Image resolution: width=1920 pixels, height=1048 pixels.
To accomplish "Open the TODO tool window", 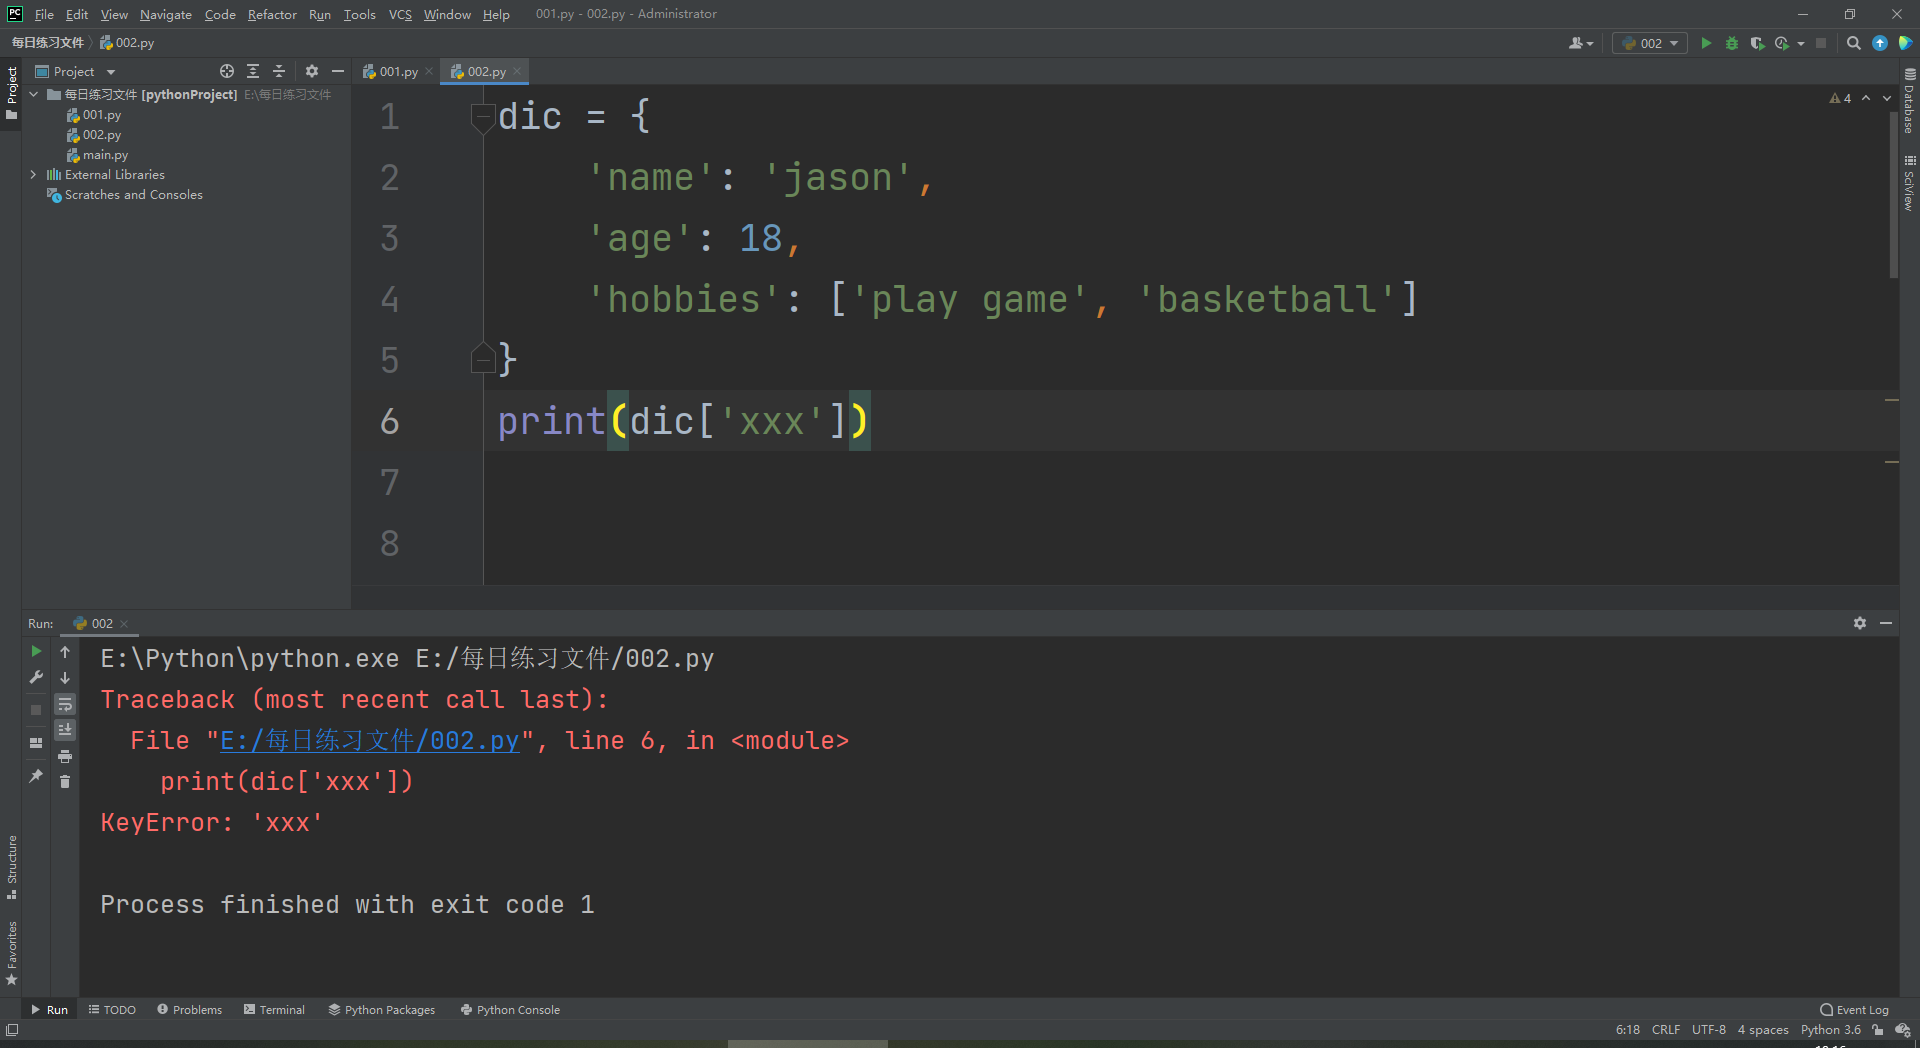I will 112,1010.
